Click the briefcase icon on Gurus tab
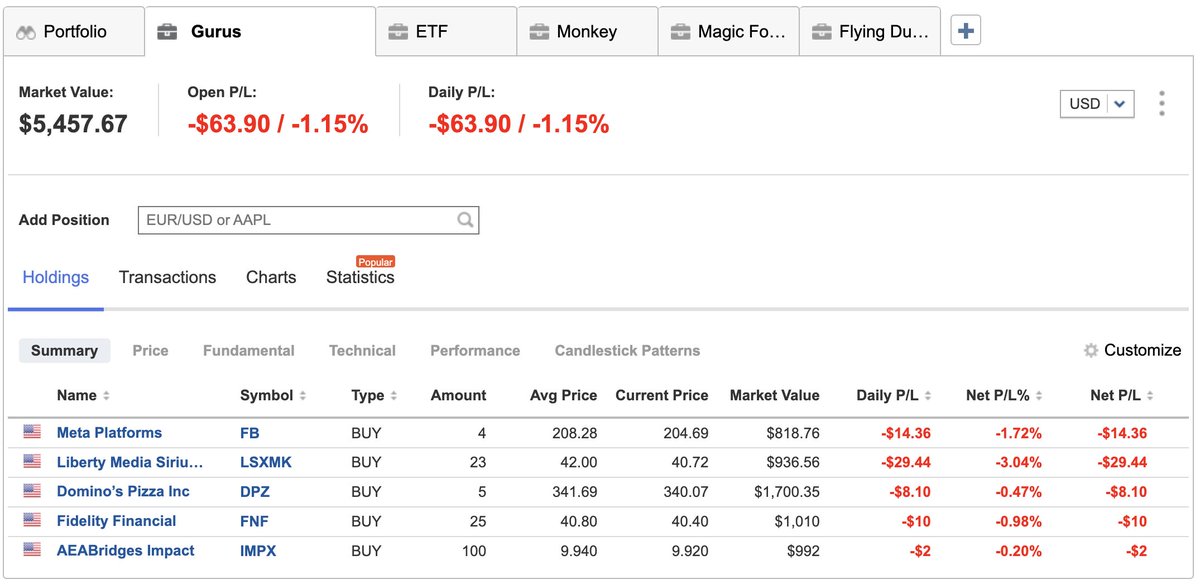Screen dimensions: 1200x584 pos(168,32)
